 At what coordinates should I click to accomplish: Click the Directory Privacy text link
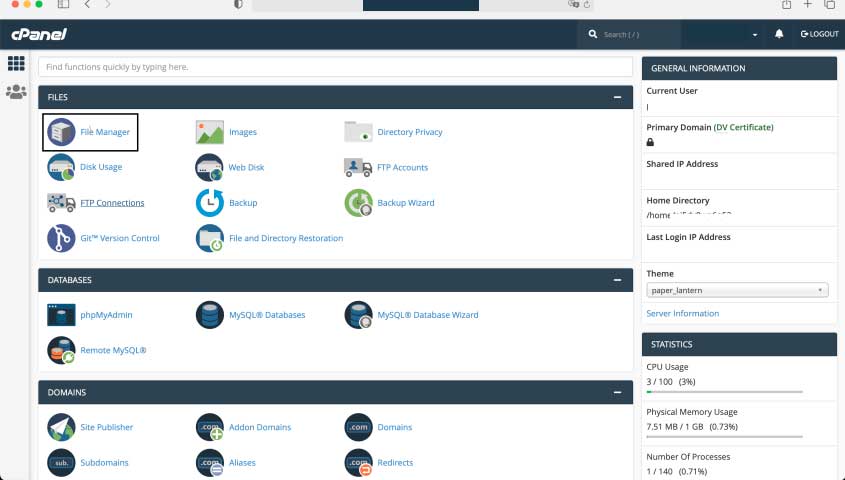click(x=410, y=132)
